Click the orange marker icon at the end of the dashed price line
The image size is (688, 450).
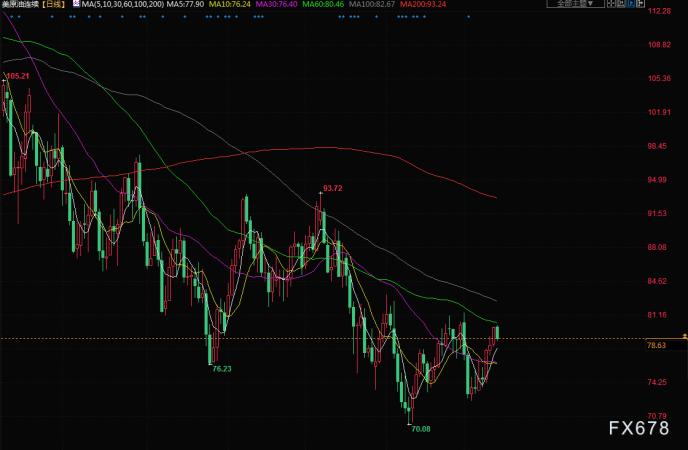click(684, 336)
